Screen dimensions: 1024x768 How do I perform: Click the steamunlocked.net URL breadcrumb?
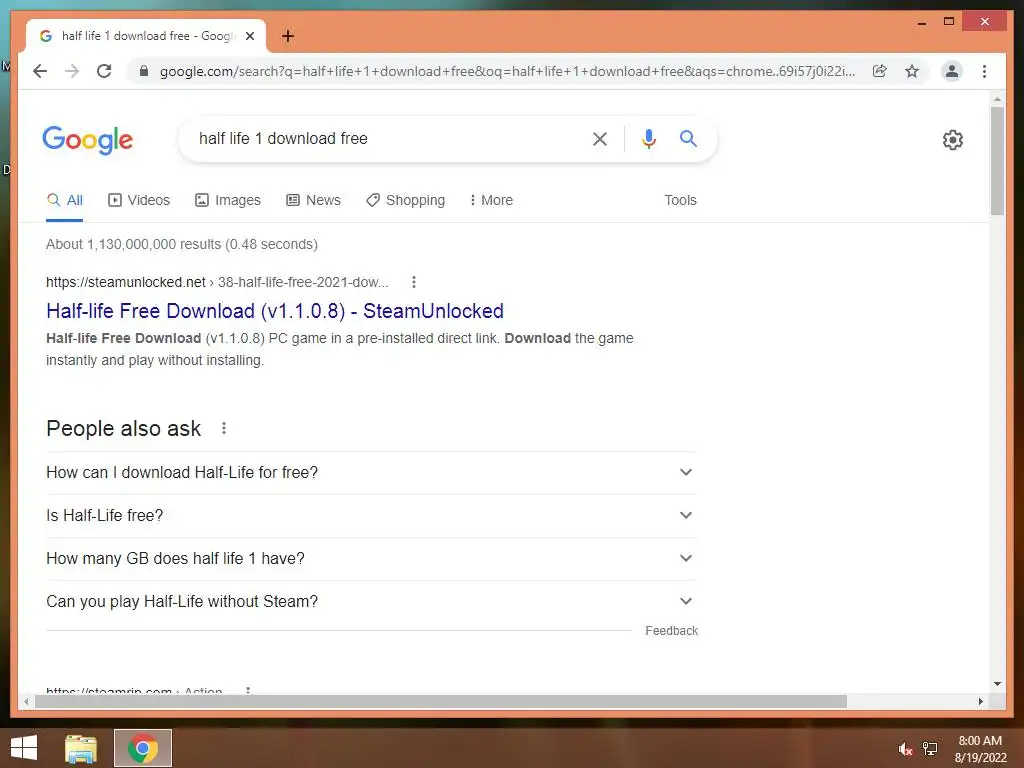coord(217,282)
